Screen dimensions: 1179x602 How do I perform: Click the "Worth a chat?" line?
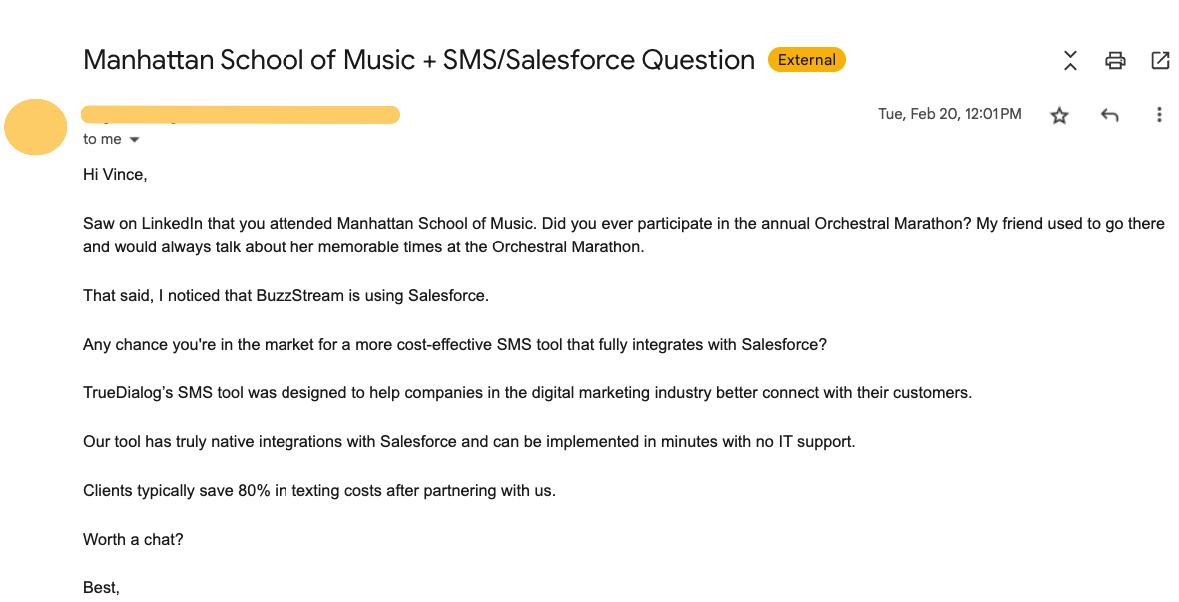133,539
